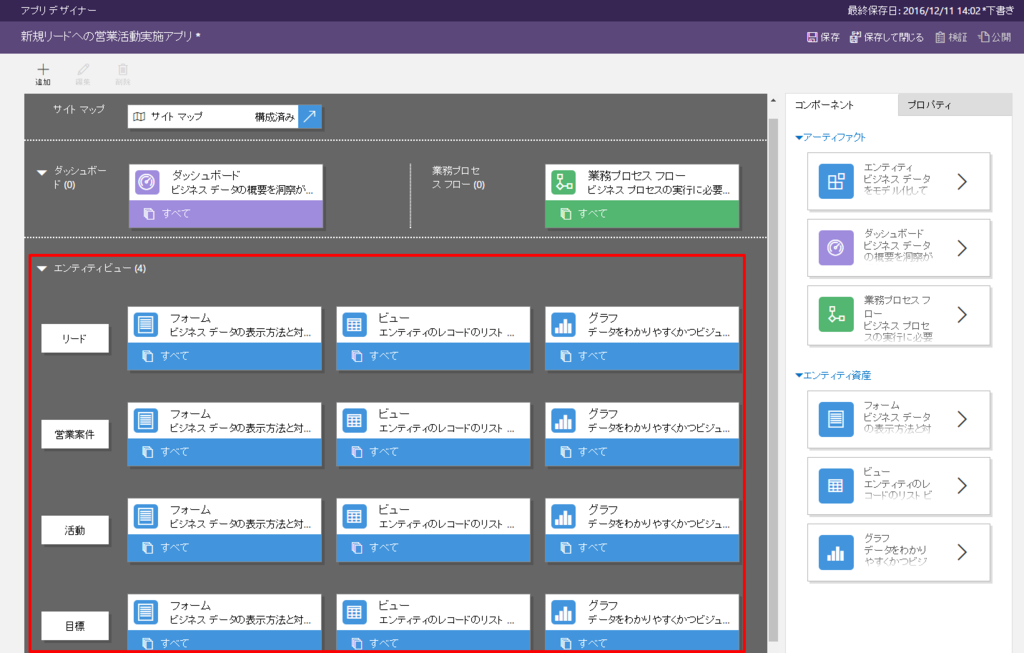Click the 追加 (add) plus icon
The height and width of the screenshot is (653, 1024).
click(x=43, y=69)
